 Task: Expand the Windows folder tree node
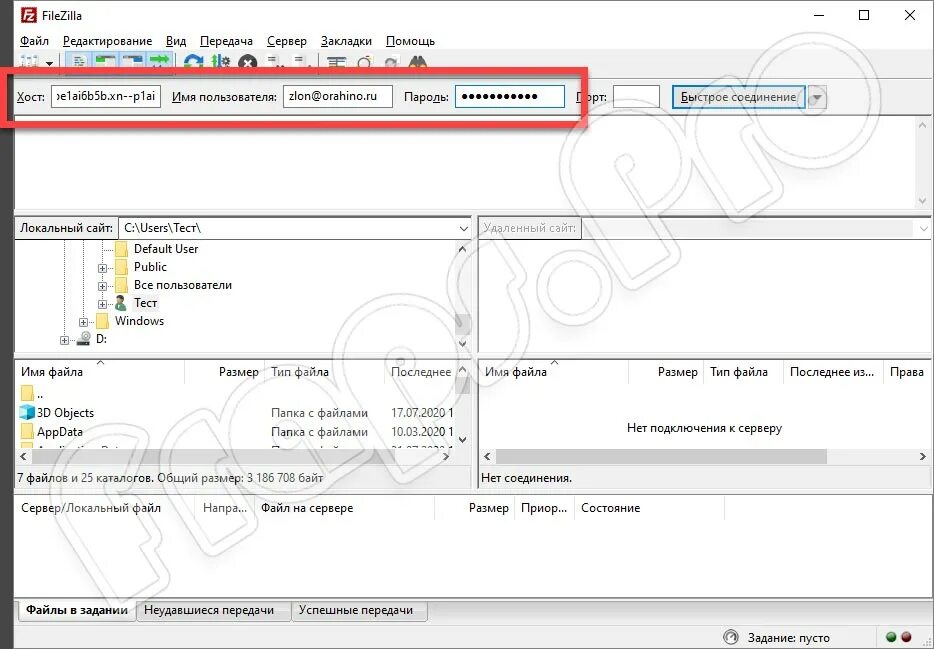pos(83,322)
